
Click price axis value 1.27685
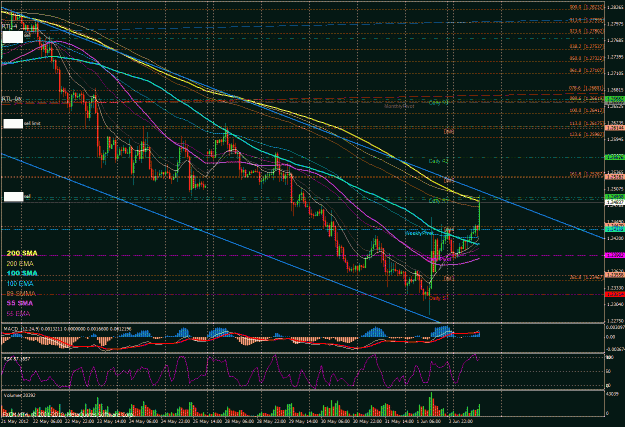tap(615, 40)
